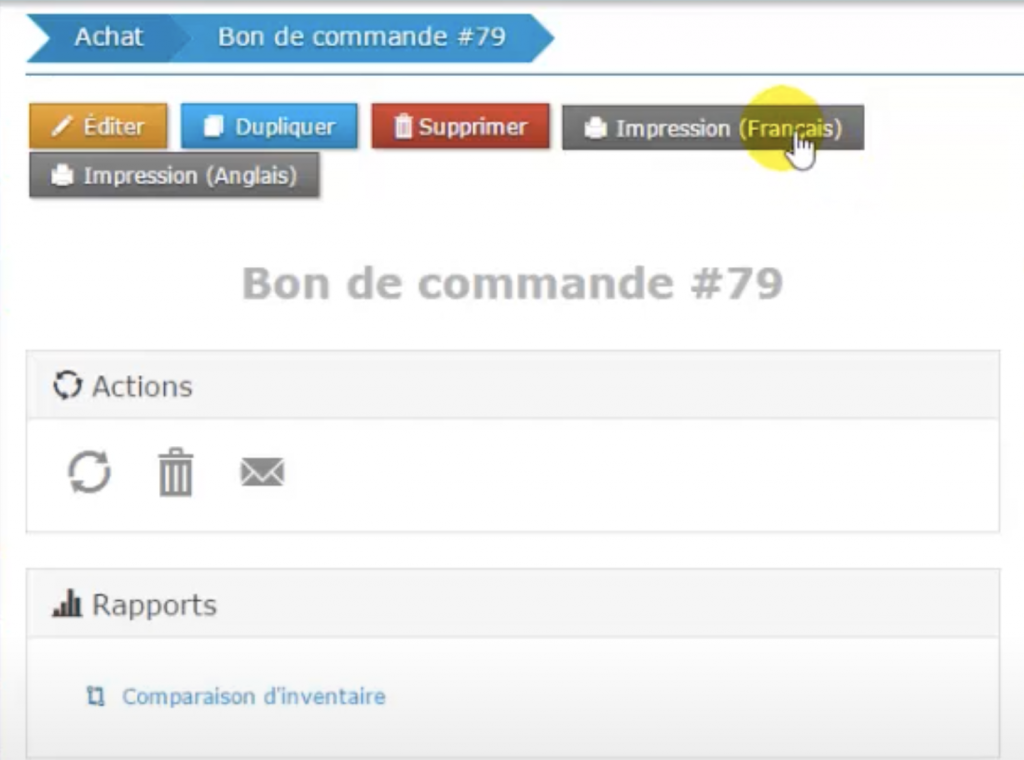Image resolution: width=1024 pixels, height=760 pixels.
Task: Click the icon left of Comparaison d'inventaire
Action: [x=96, y=696]
